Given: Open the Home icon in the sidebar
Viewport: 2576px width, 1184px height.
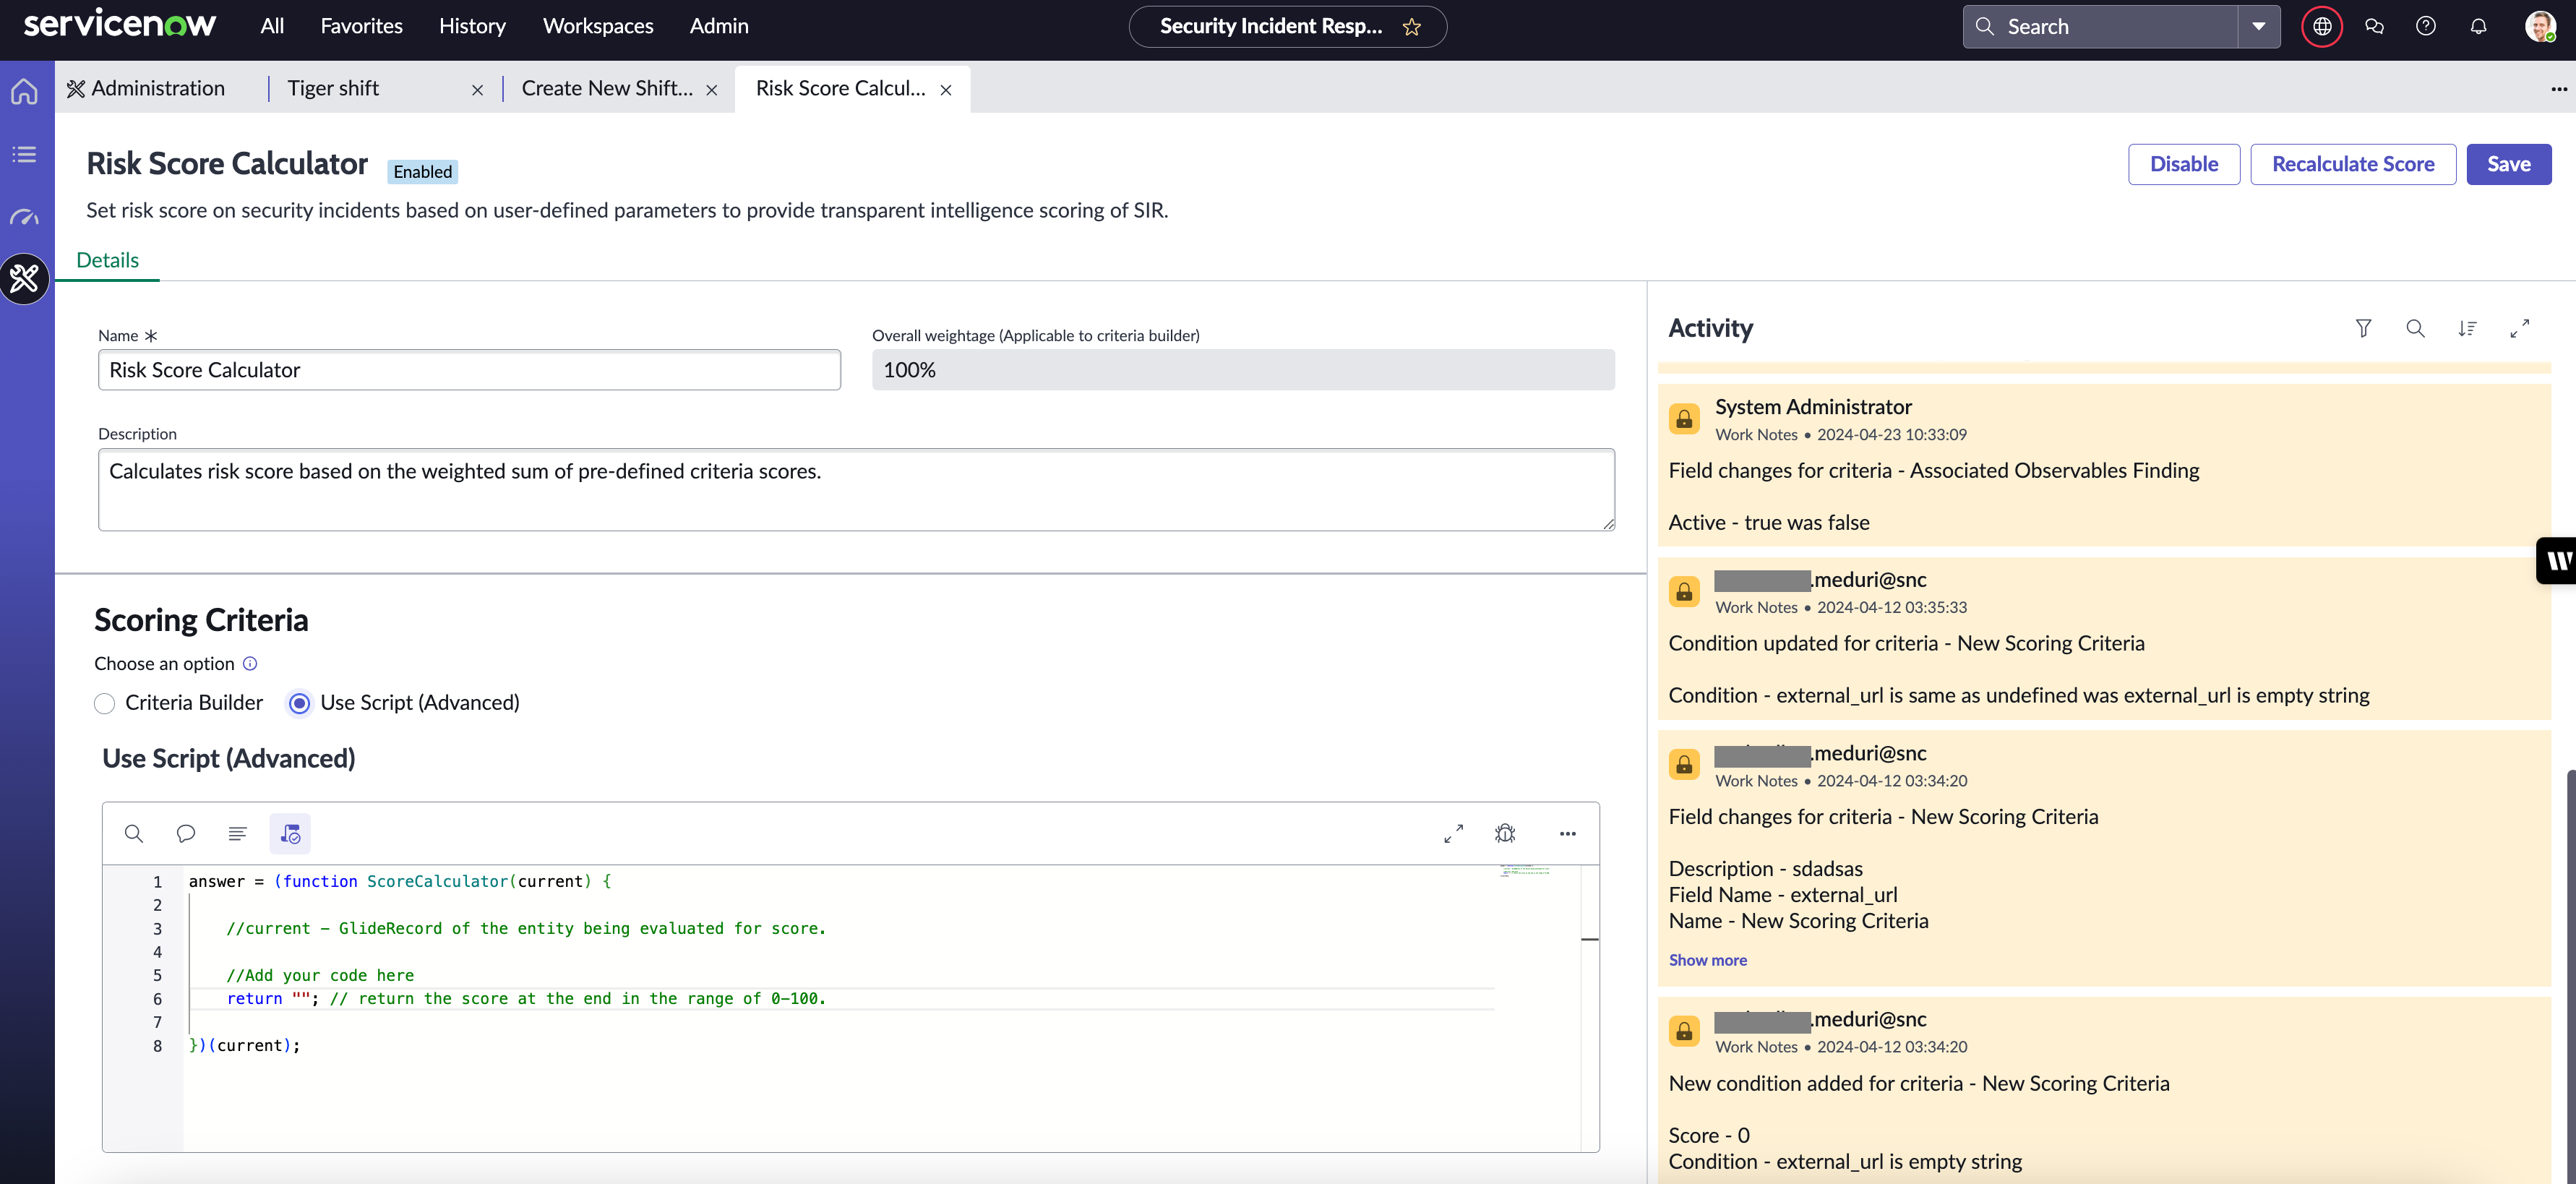Looking at the screenshot, I should [24, 92].
